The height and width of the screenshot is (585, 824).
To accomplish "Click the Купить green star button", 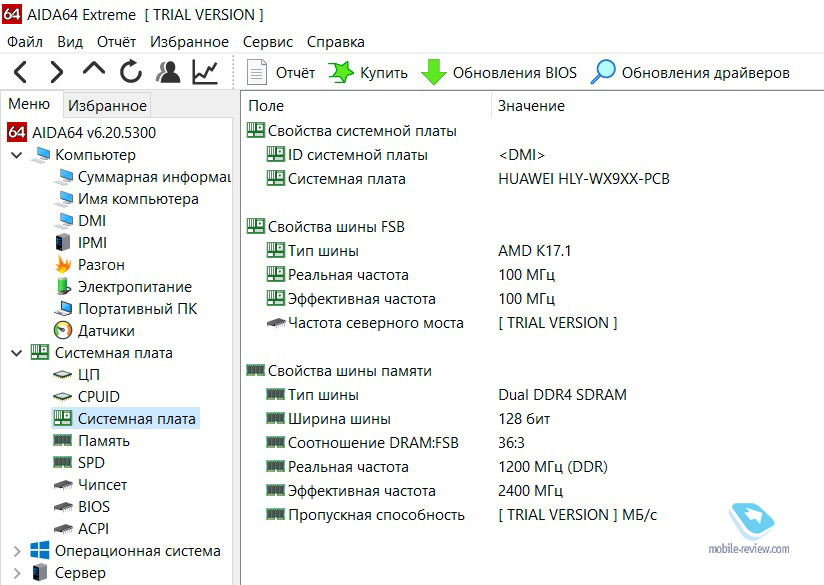I will click(368, 73).
